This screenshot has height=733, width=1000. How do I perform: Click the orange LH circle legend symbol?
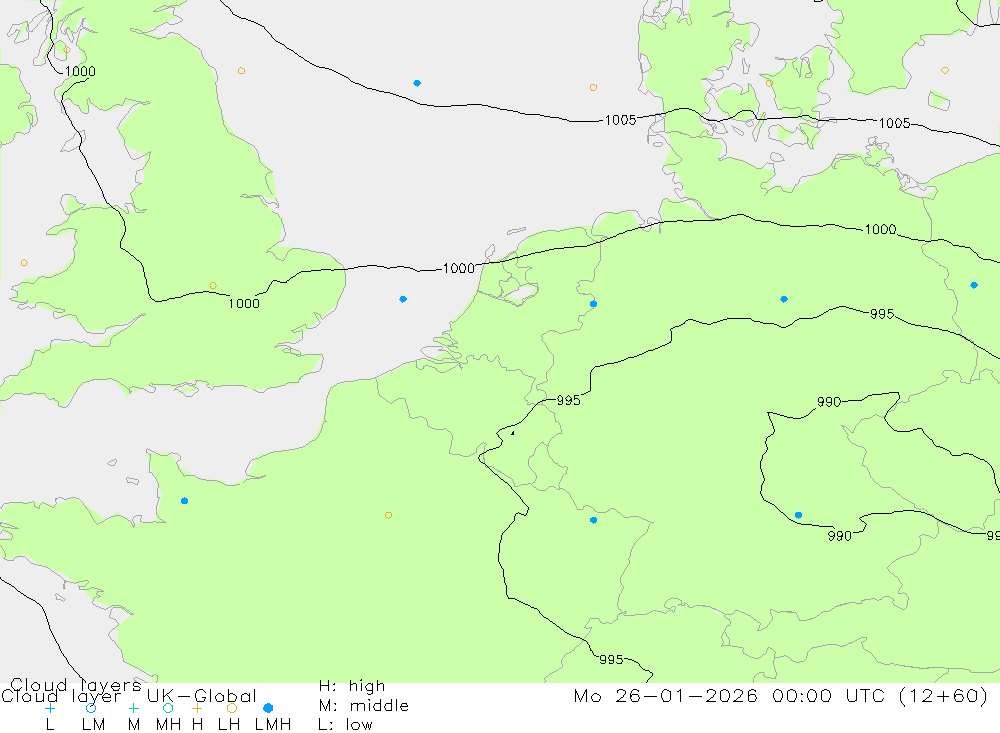[232, 708]
